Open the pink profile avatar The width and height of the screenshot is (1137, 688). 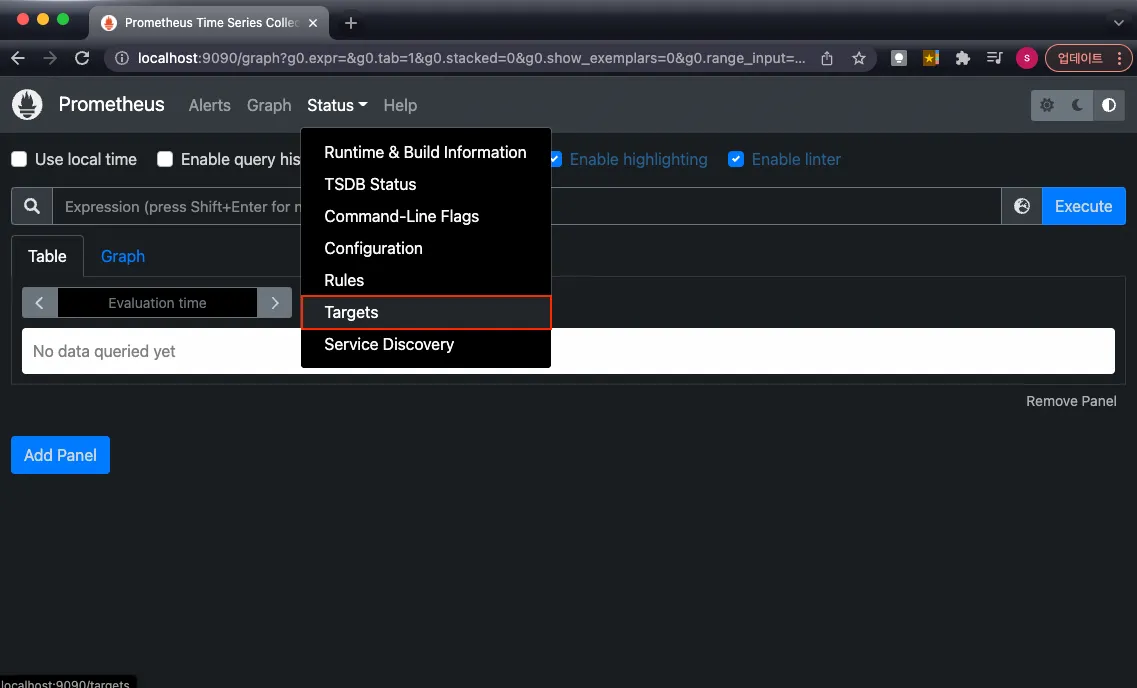(1026, 58)
